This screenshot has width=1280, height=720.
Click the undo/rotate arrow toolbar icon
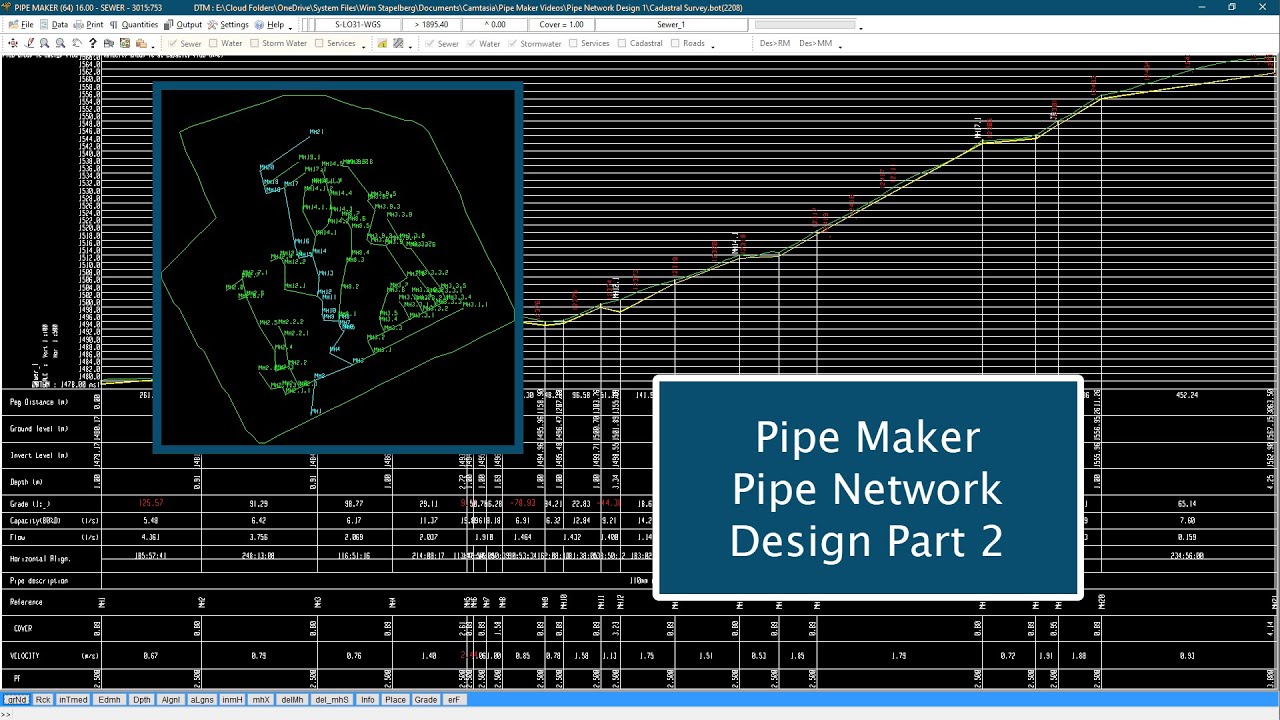(x=77, y=43)
